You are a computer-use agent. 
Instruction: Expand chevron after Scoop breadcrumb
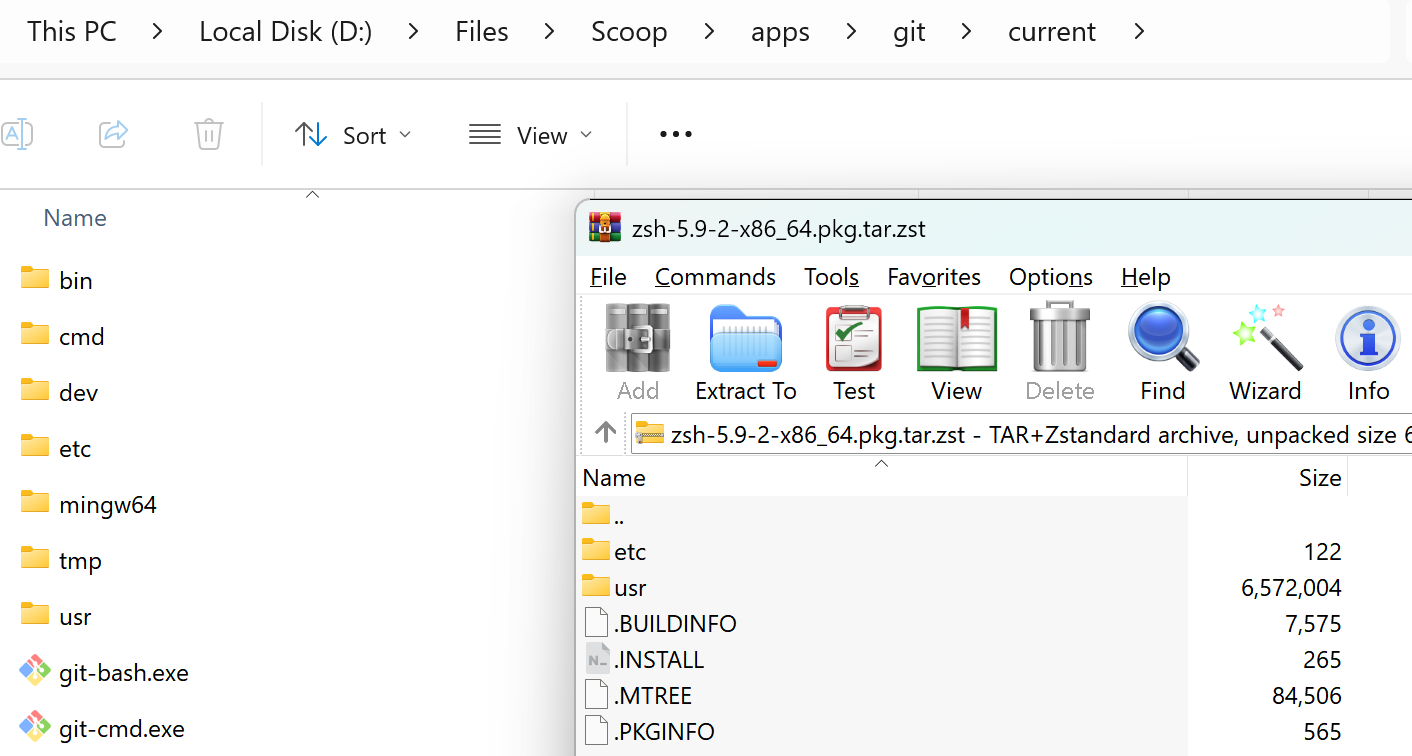(x=709, y=32)
